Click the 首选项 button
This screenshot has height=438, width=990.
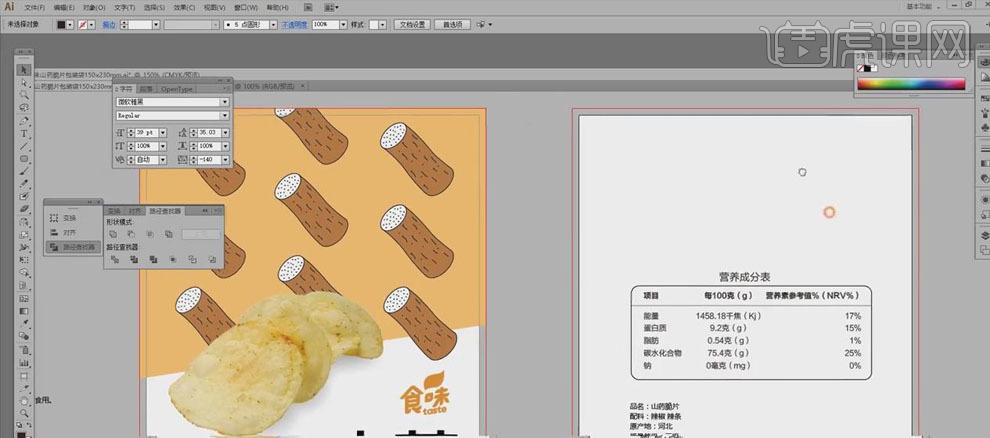click(452, 25)
